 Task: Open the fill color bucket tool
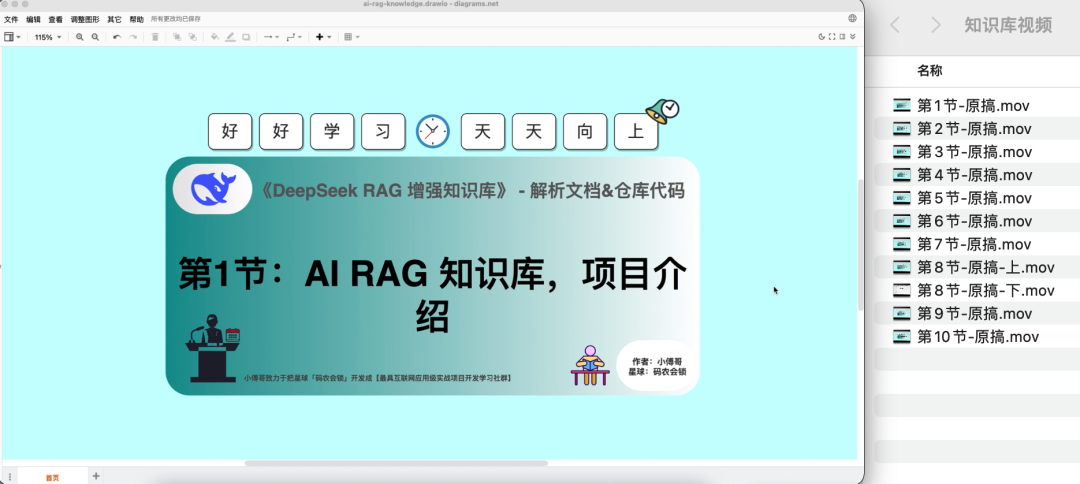pyautogui.click(x=215, y=37)
